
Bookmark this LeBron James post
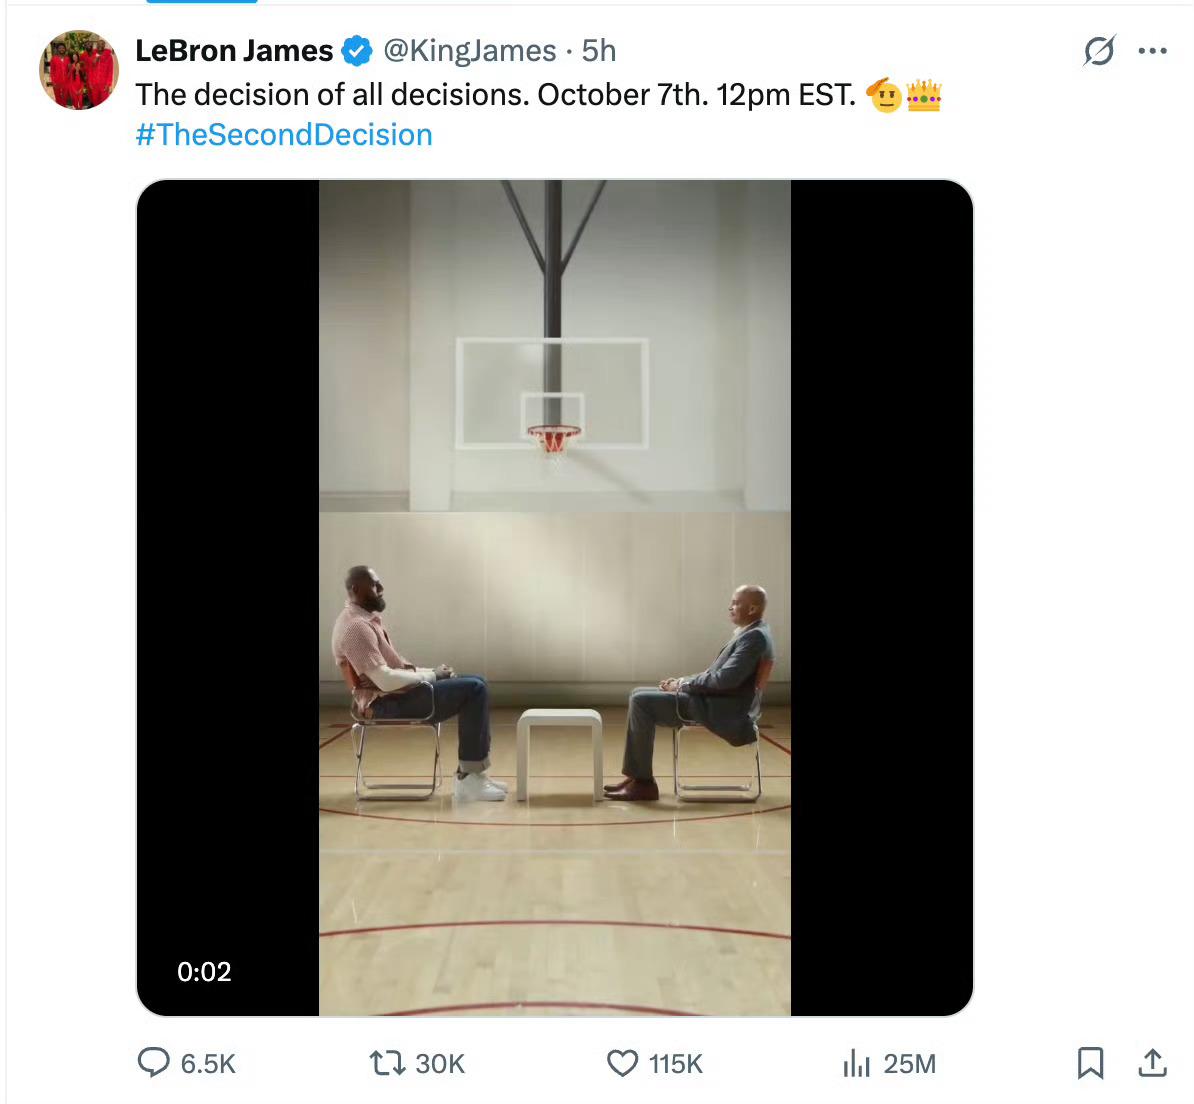(1090, 1063)
